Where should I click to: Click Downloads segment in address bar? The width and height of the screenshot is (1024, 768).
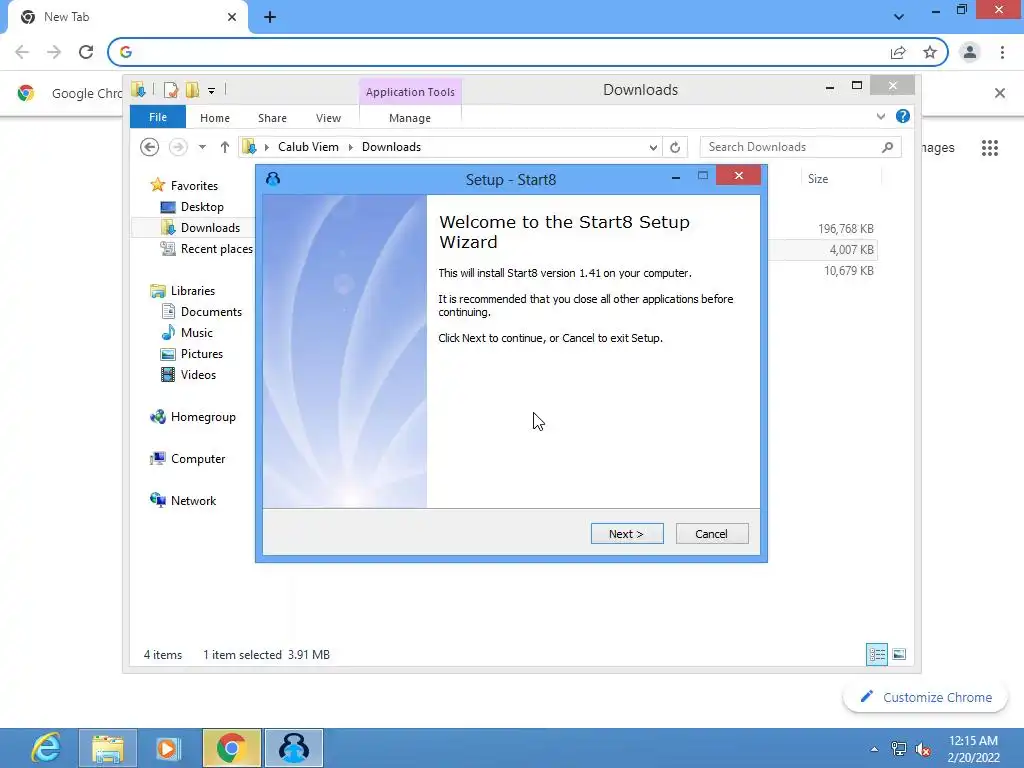391,147
